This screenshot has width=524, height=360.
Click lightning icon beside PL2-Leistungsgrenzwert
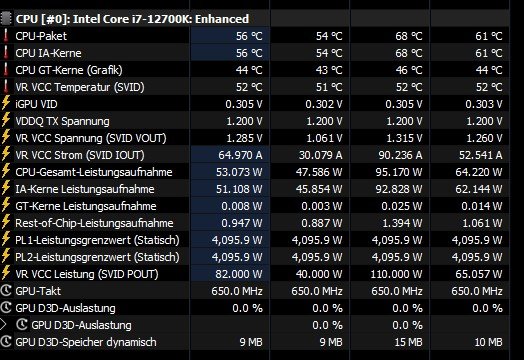[x=6, y=257]
